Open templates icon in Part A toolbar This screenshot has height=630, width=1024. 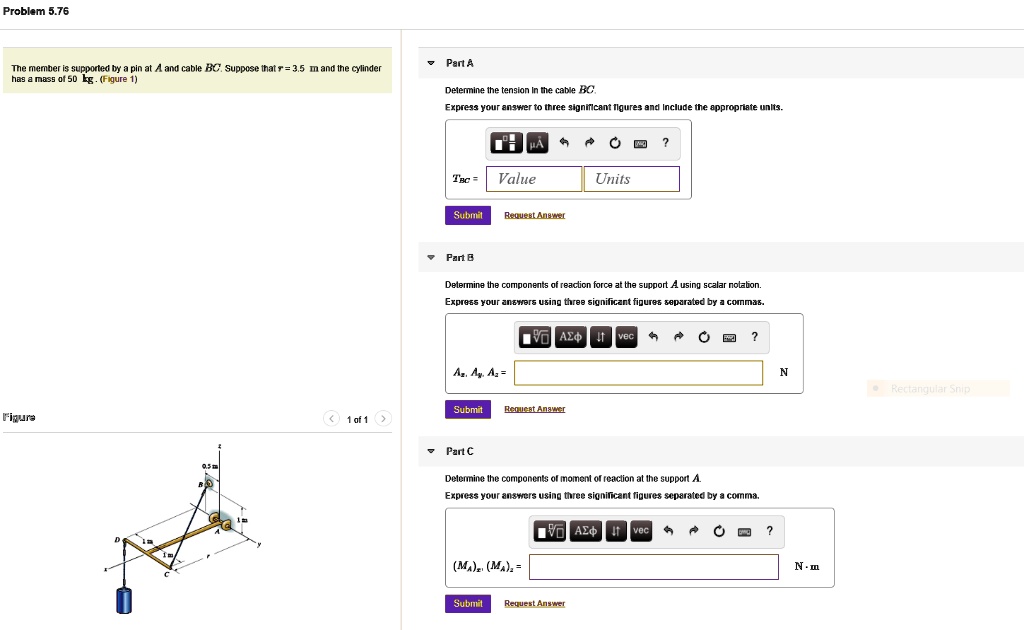pyautogui.click(x=506, y=142)
